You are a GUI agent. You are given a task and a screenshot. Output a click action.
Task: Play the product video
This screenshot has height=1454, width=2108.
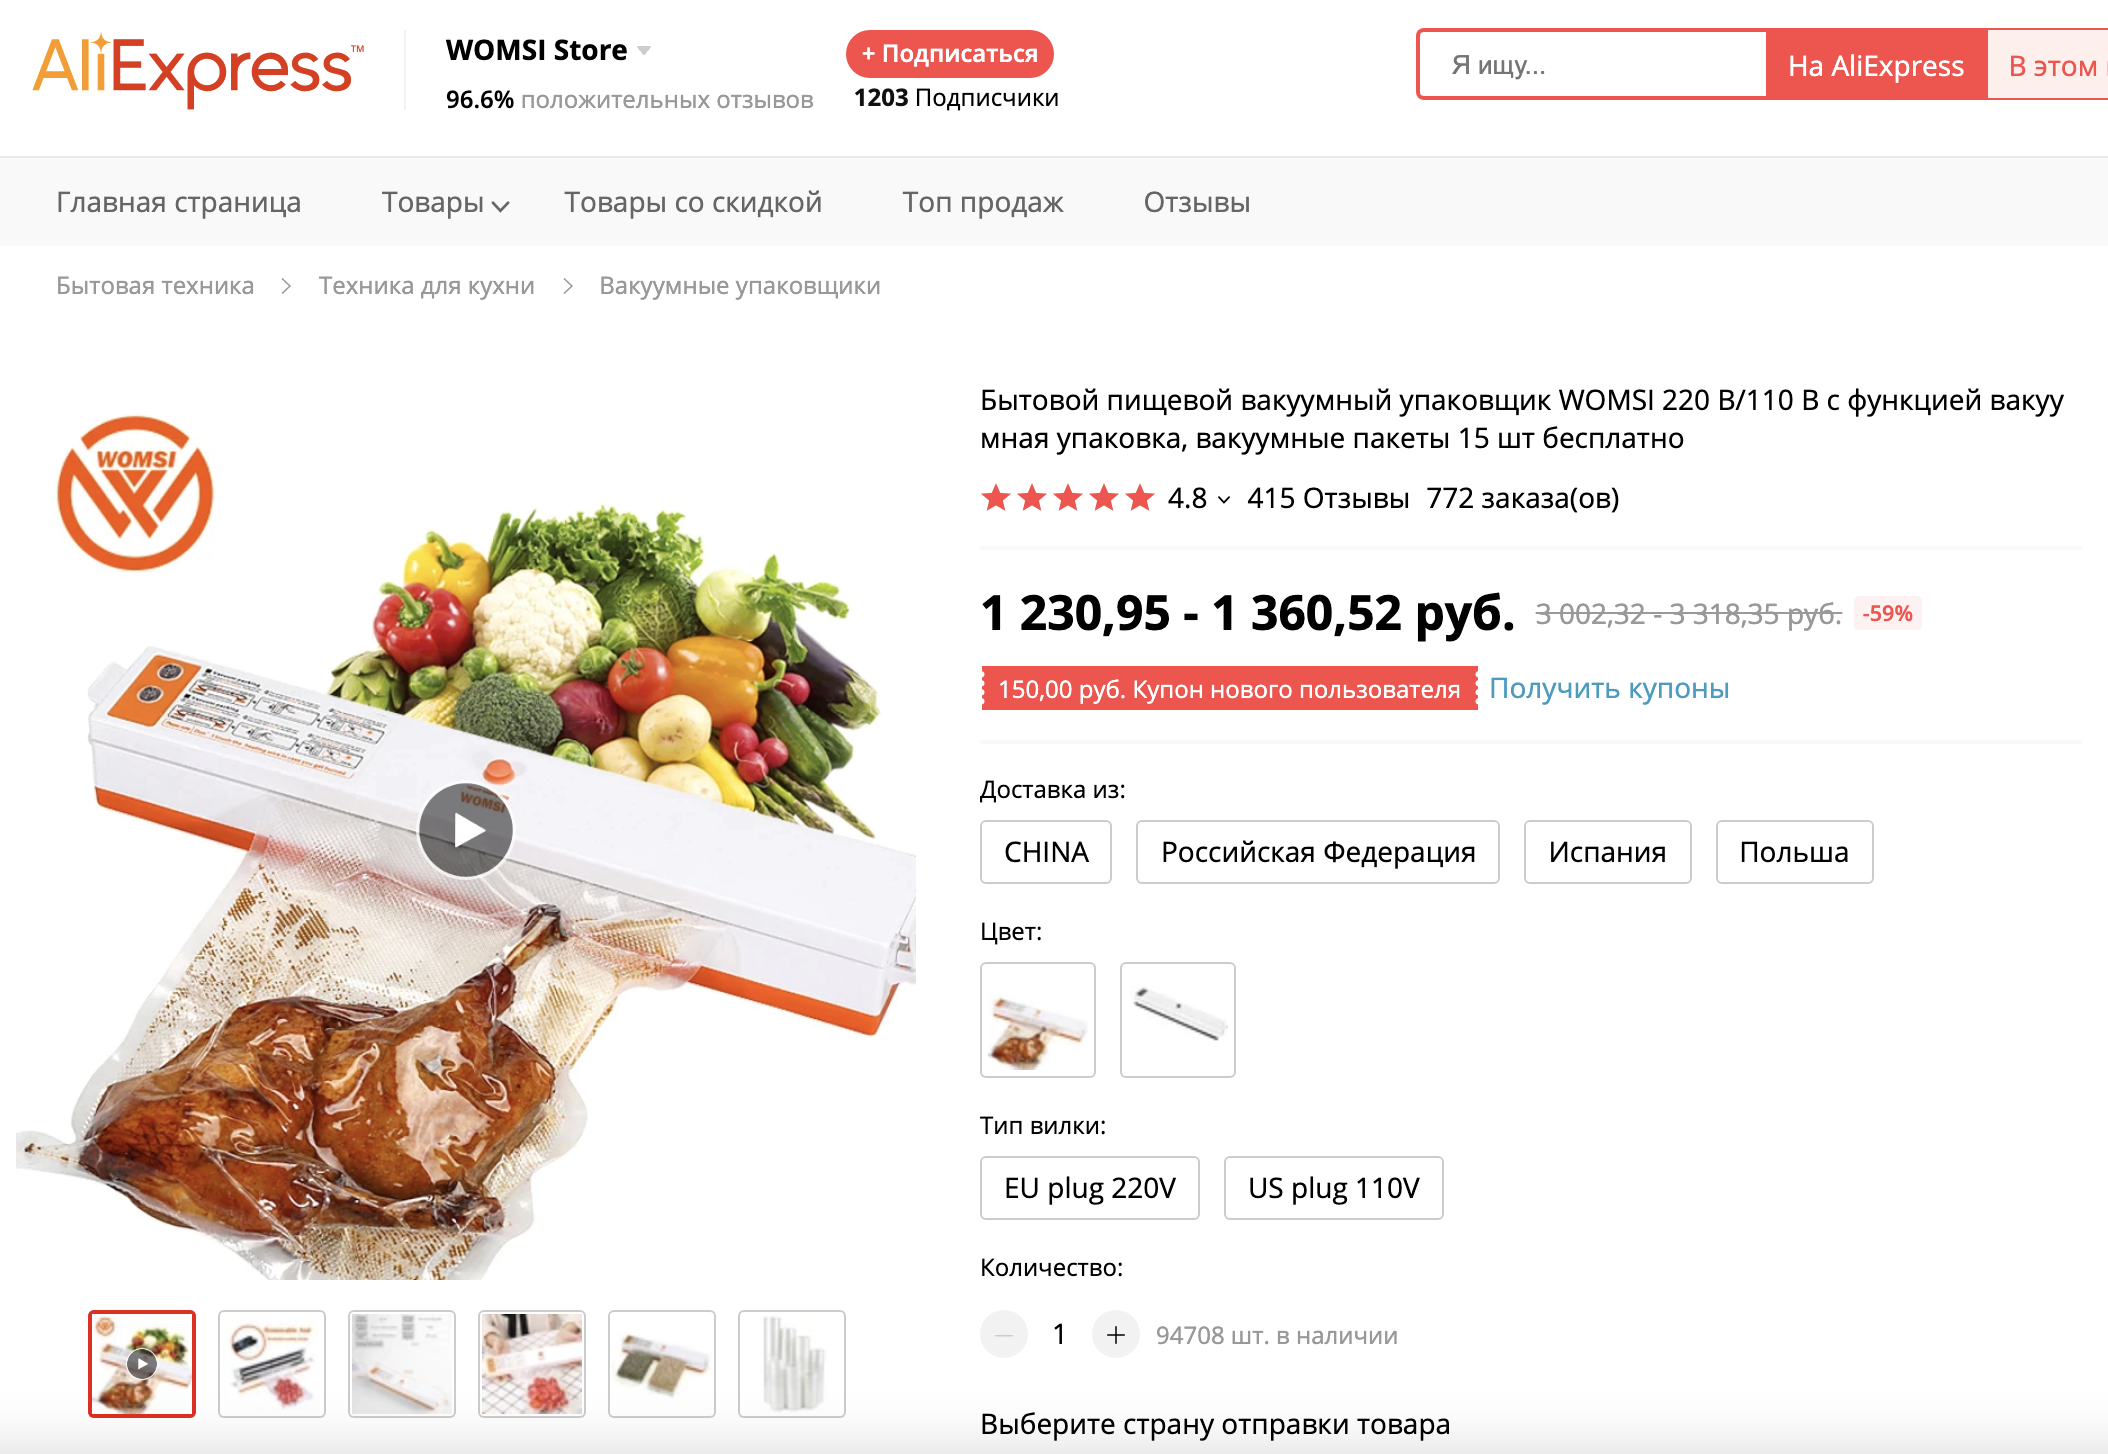tap(465, 830)
